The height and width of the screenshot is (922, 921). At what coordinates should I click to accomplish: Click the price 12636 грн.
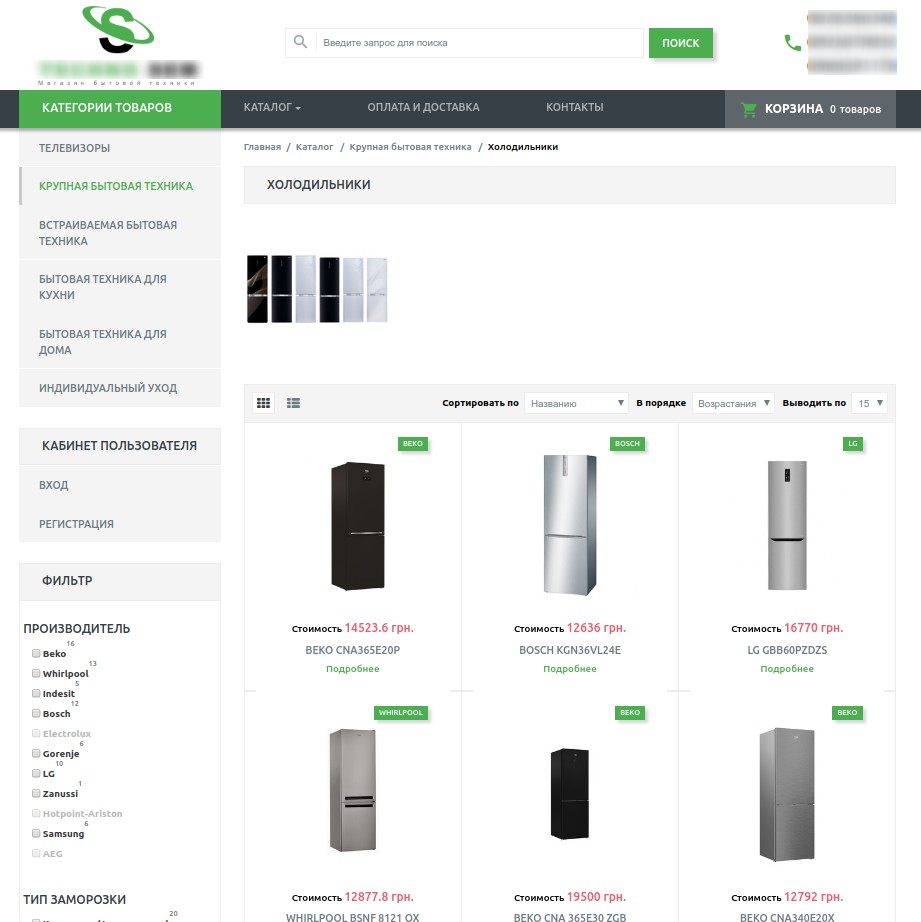click(x=596, y=627)
